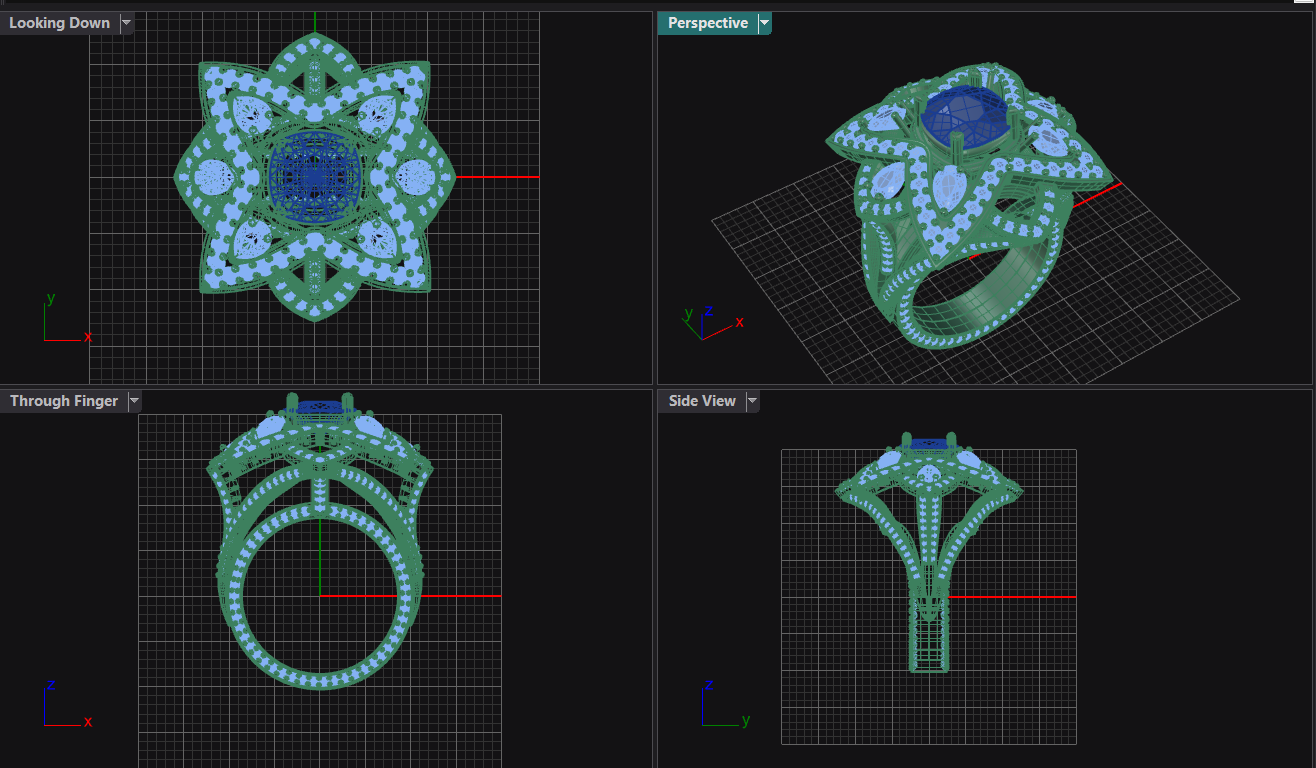
Task: Click the Through Finger viewport label
Action: (64, 401)
